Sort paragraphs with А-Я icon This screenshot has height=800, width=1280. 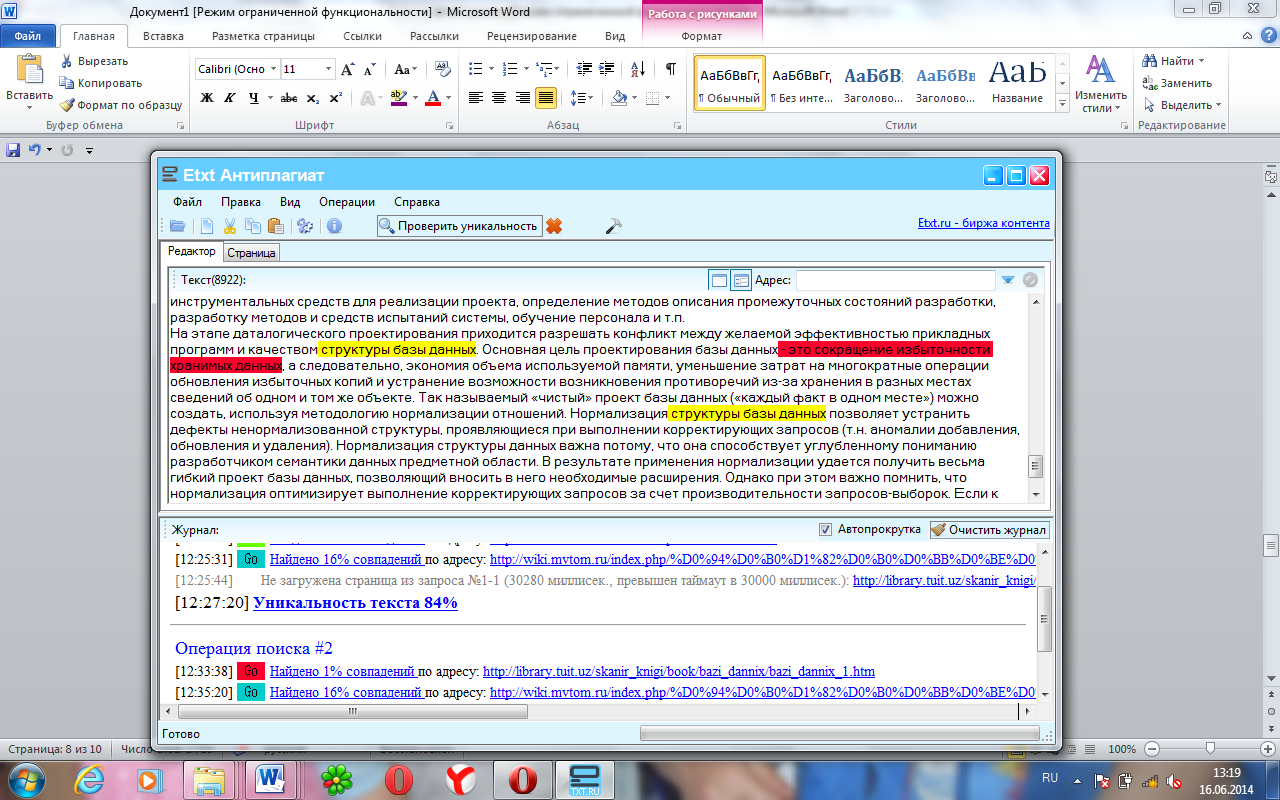(x=638, y=69)
